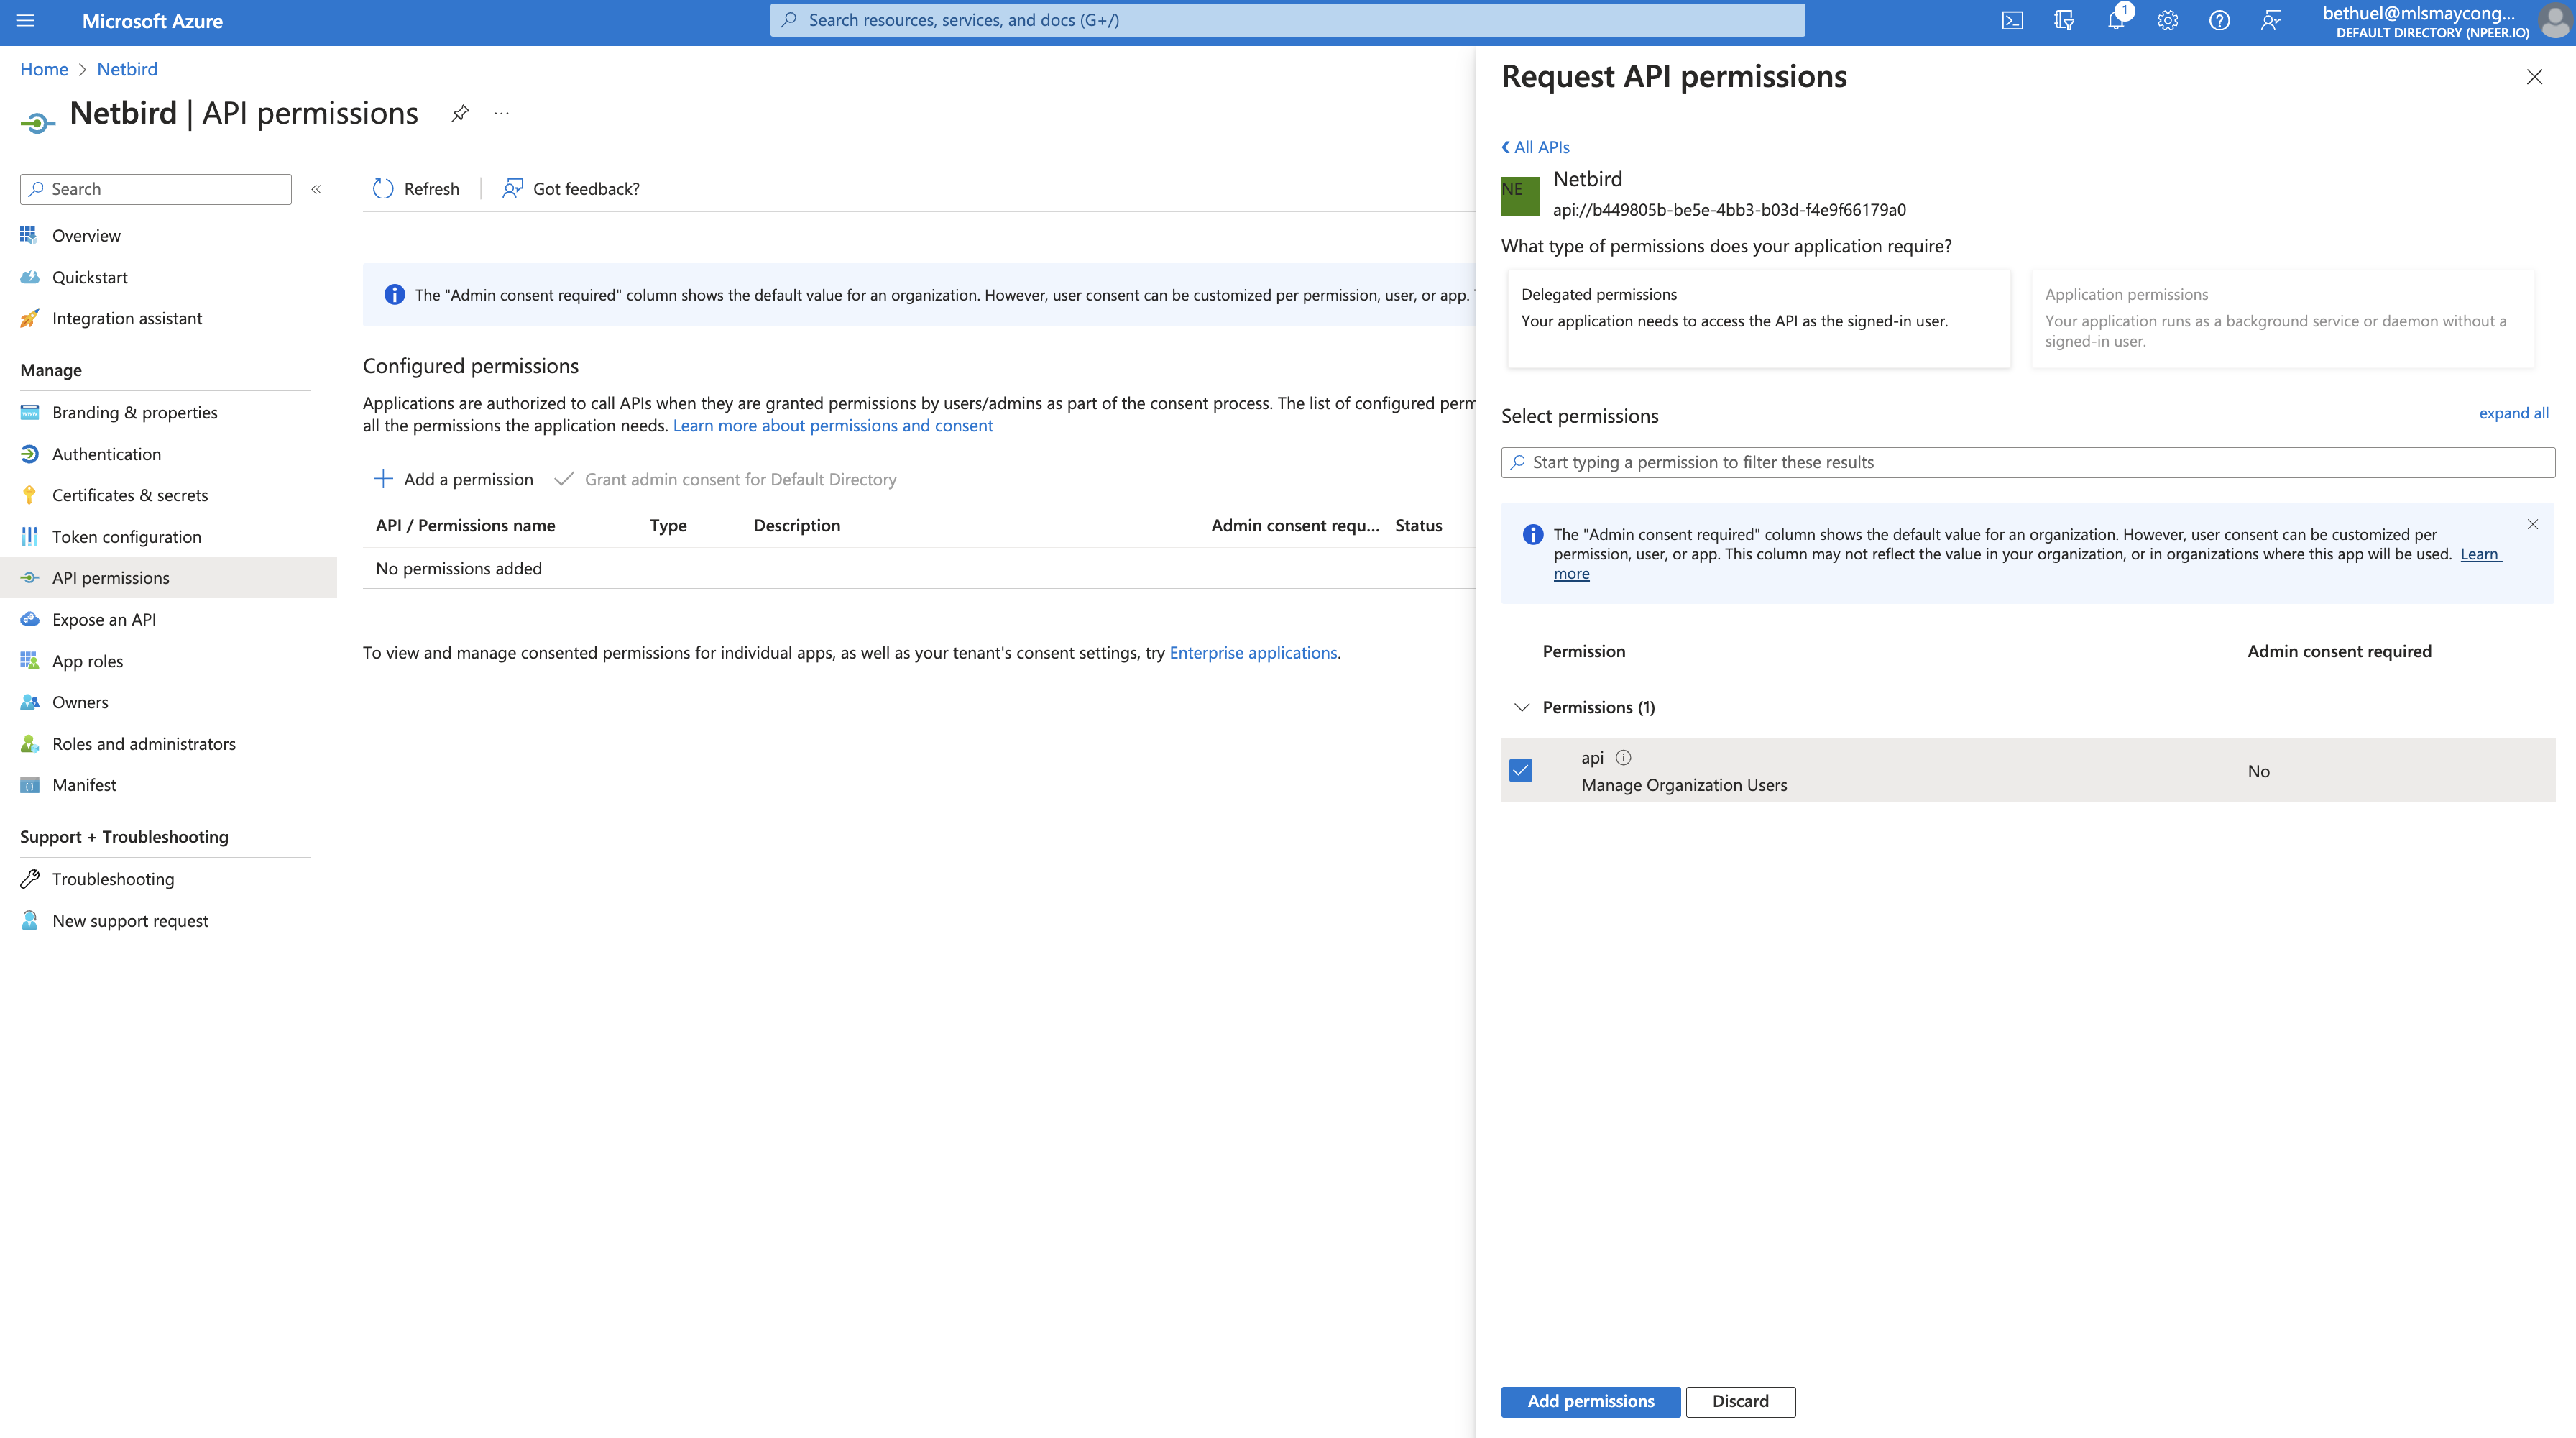
Task: Navigate to Home breadcrumb
Action: click(43, 68)
